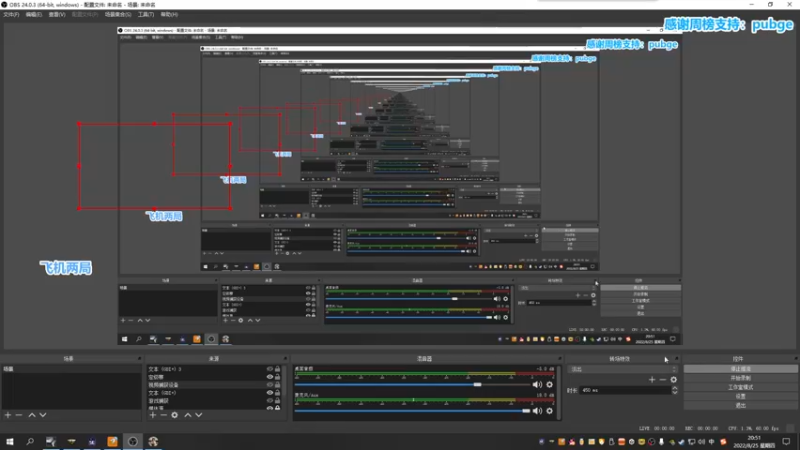Screen dimensions: 800x450
Task: Select the 感谢周榜支持 text at preview top right
Action: [x=728, y=24]
